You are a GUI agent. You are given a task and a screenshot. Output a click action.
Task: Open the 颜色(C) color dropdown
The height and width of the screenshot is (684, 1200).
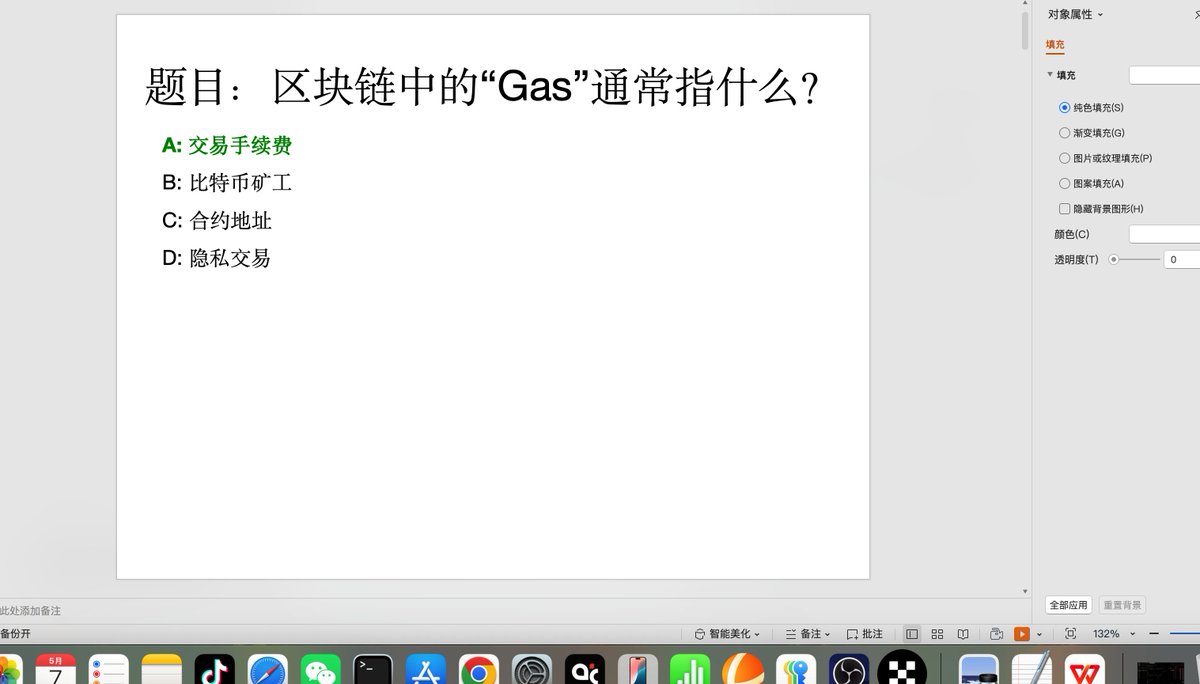(1164, 234)
